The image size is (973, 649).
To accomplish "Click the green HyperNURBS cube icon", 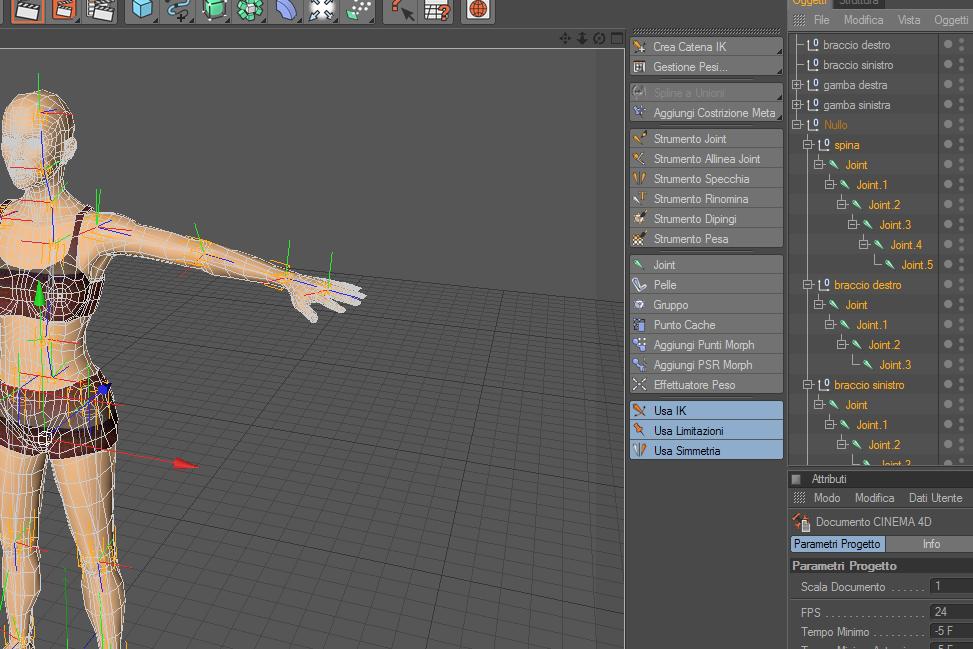I will point(214,9).
